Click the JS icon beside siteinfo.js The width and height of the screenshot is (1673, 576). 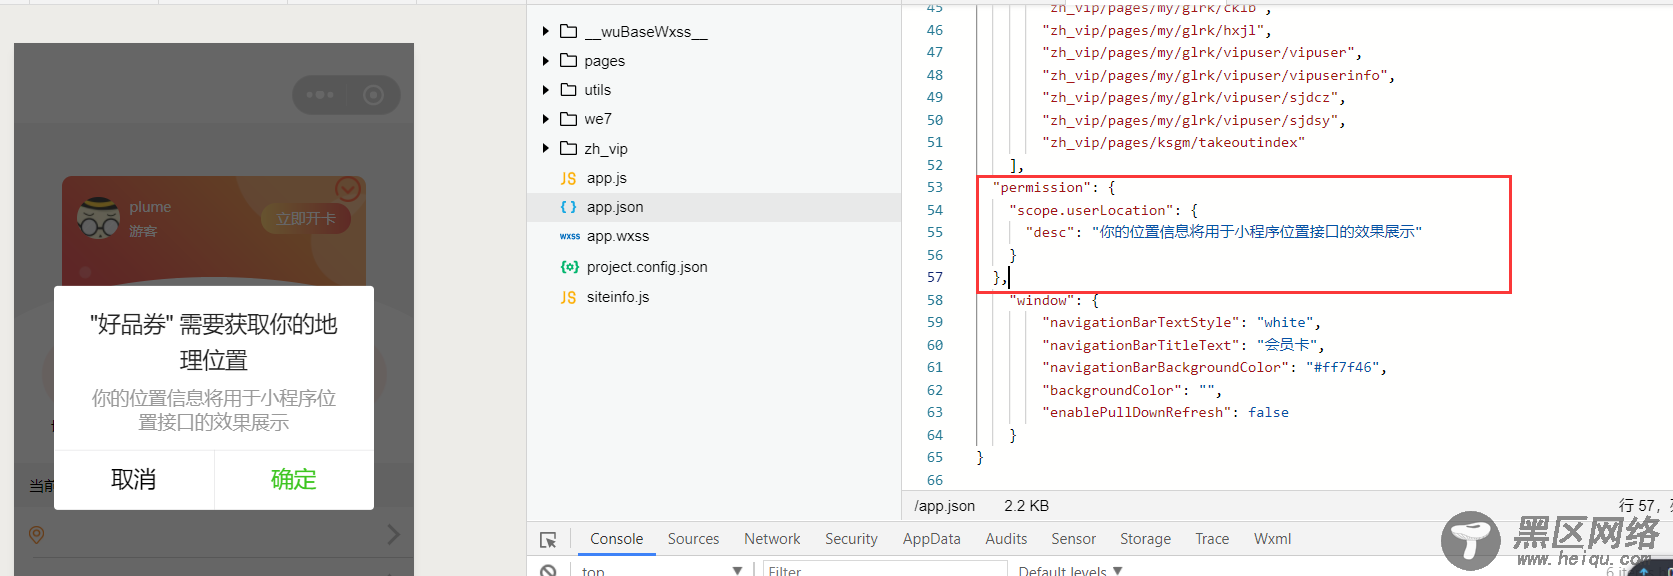click(568, 297)
